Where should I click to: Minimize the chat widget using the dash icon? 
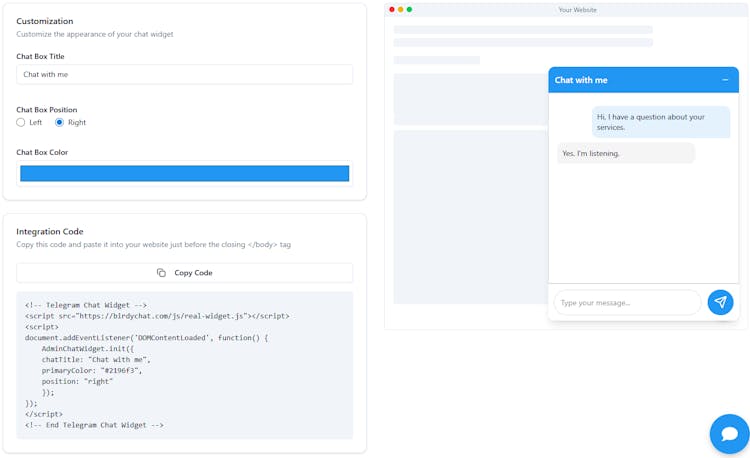coord(725,80)
